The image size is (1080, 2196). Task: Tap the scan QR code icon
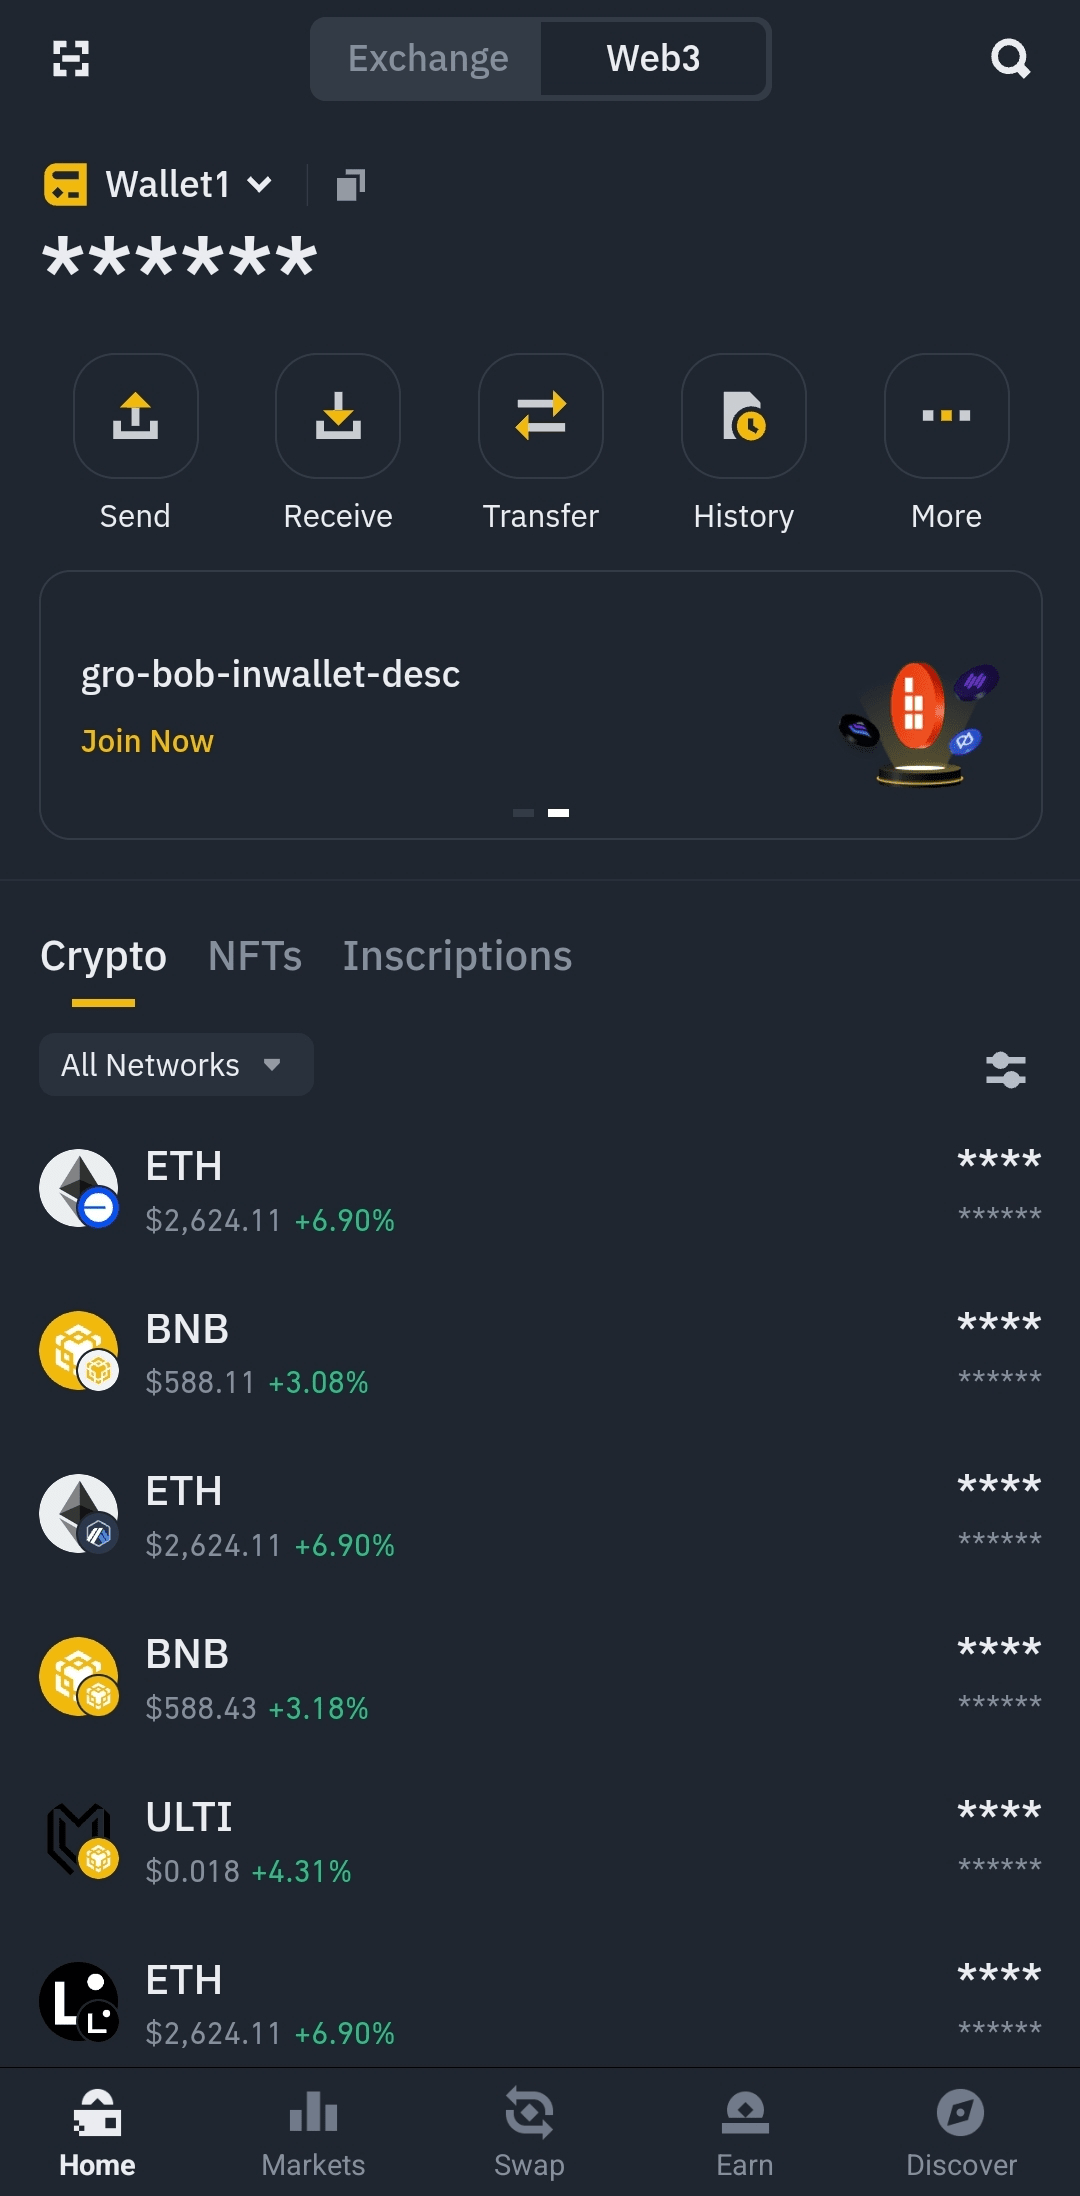pos(71,59)
